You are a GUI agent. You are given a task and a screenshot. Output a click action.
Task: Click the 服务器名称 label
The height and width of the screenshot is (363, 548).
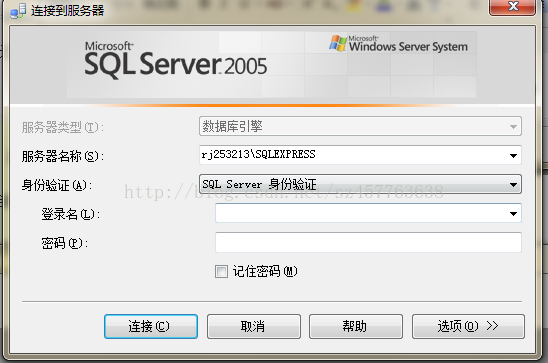63,156
